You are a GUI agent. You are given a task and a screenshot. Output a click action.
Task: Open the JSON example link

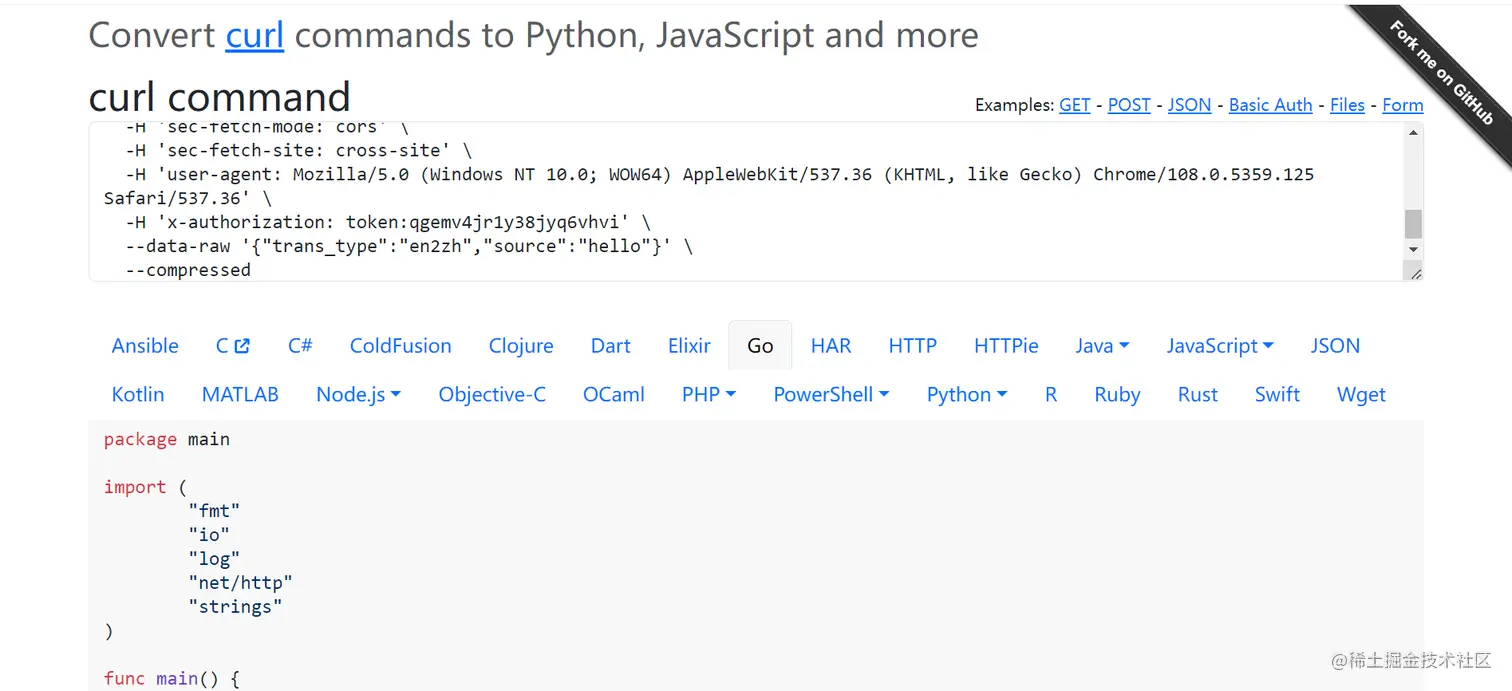(1189, 105)
